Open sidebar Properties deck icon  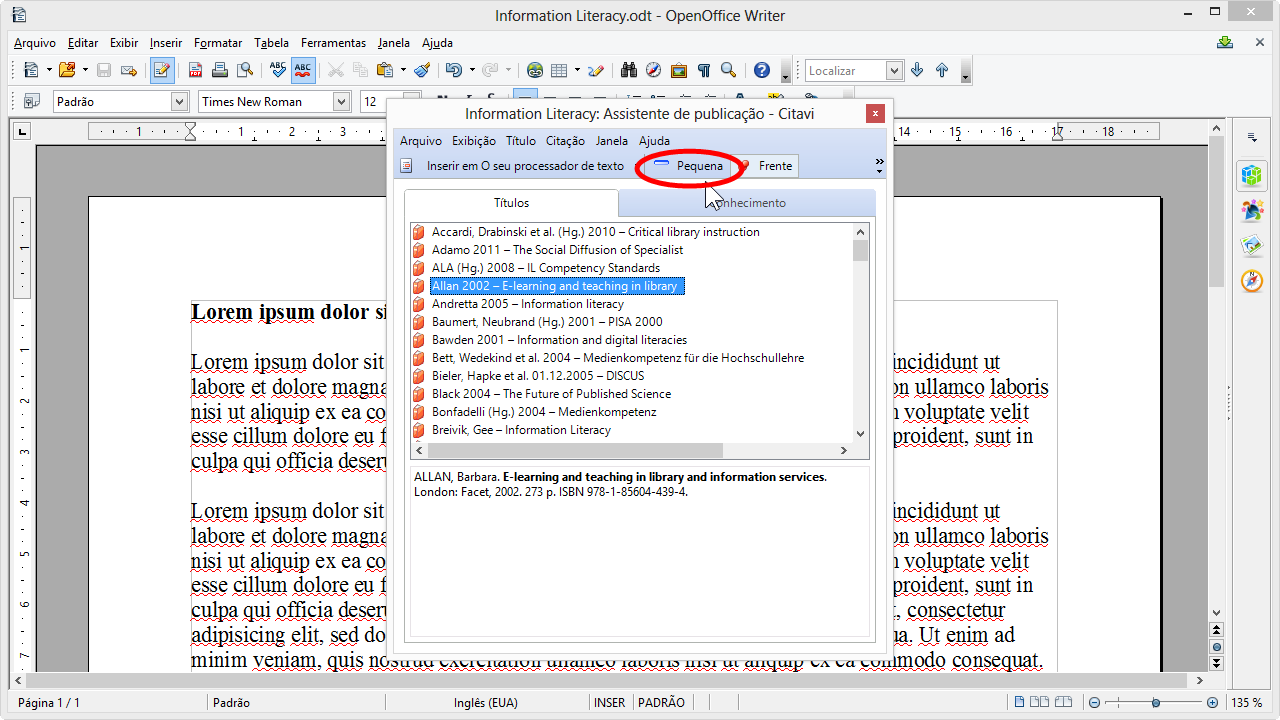tap(1252, 176)
